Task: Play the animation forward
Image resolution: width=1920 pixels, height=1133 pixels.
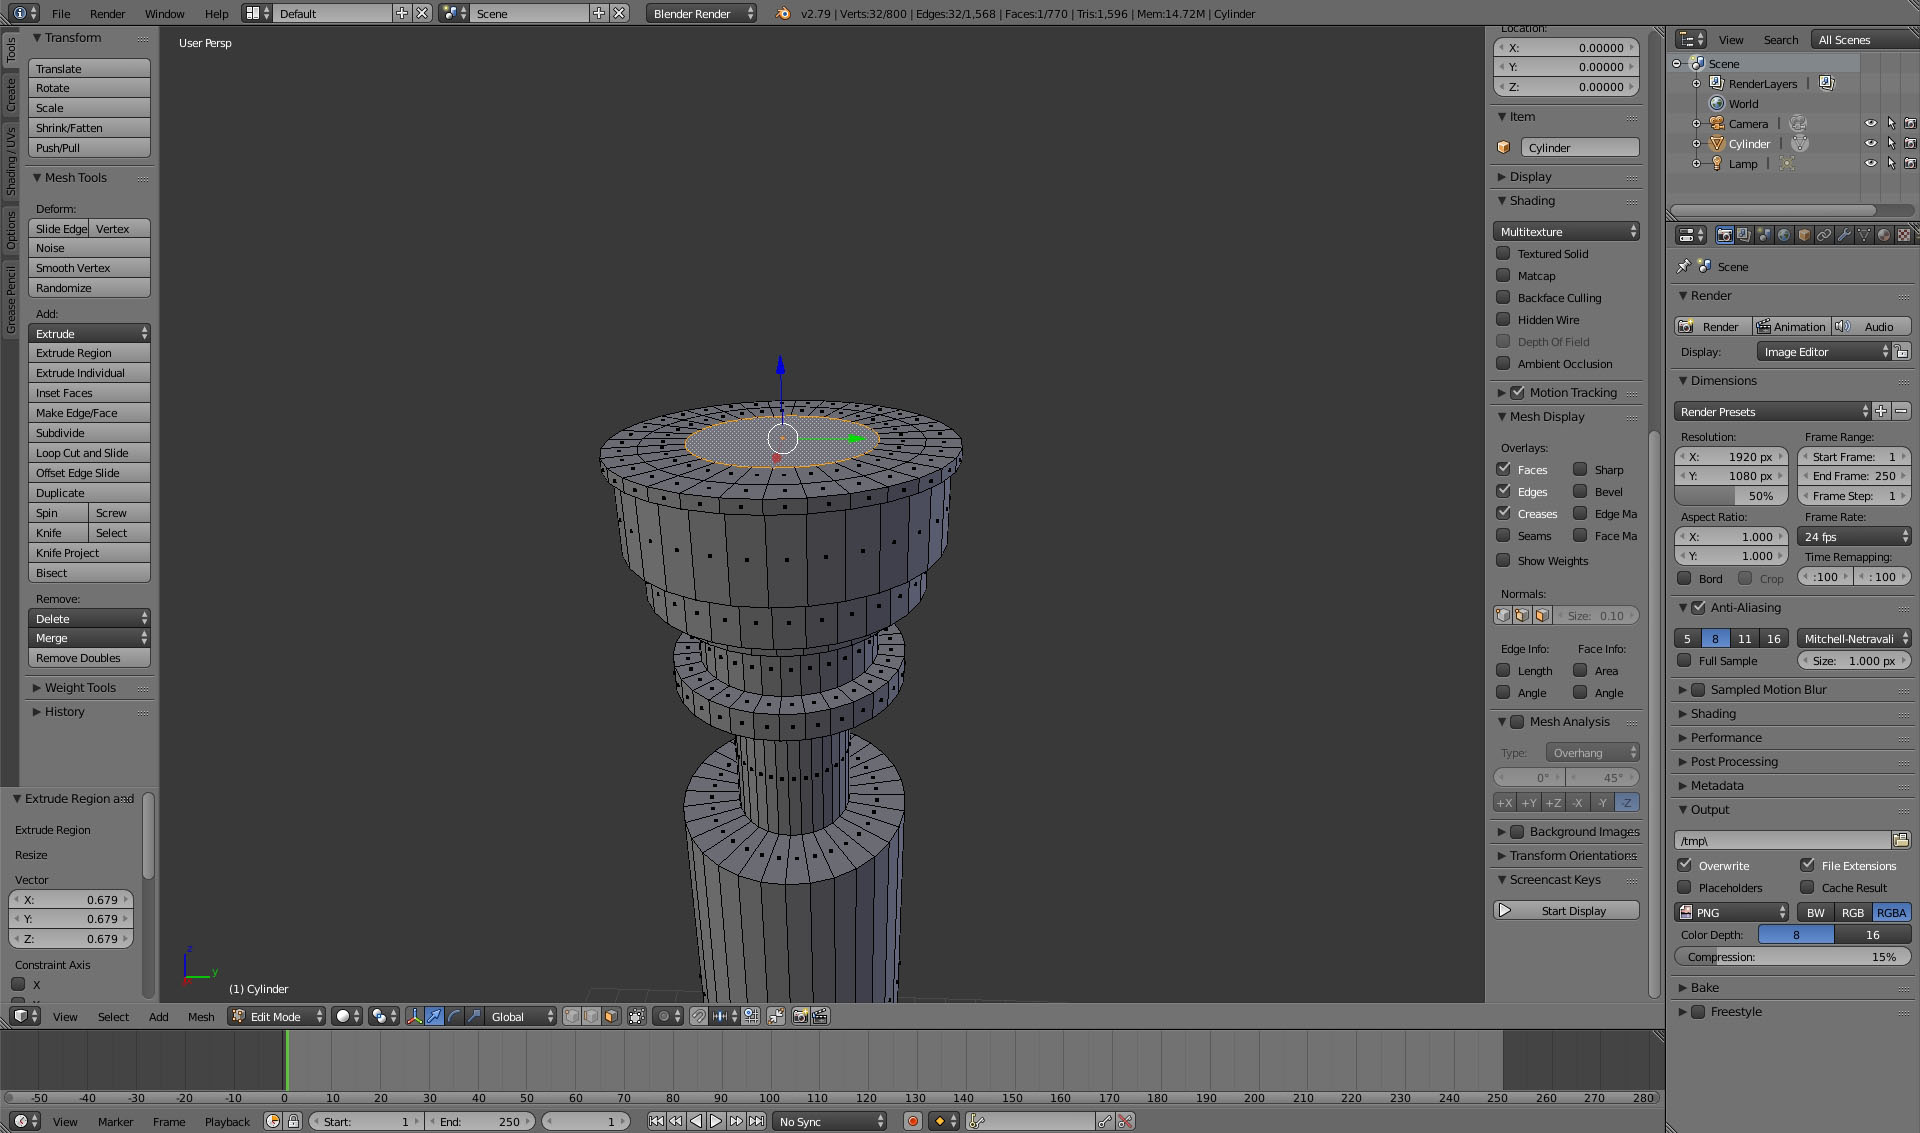Action: 716,1121
